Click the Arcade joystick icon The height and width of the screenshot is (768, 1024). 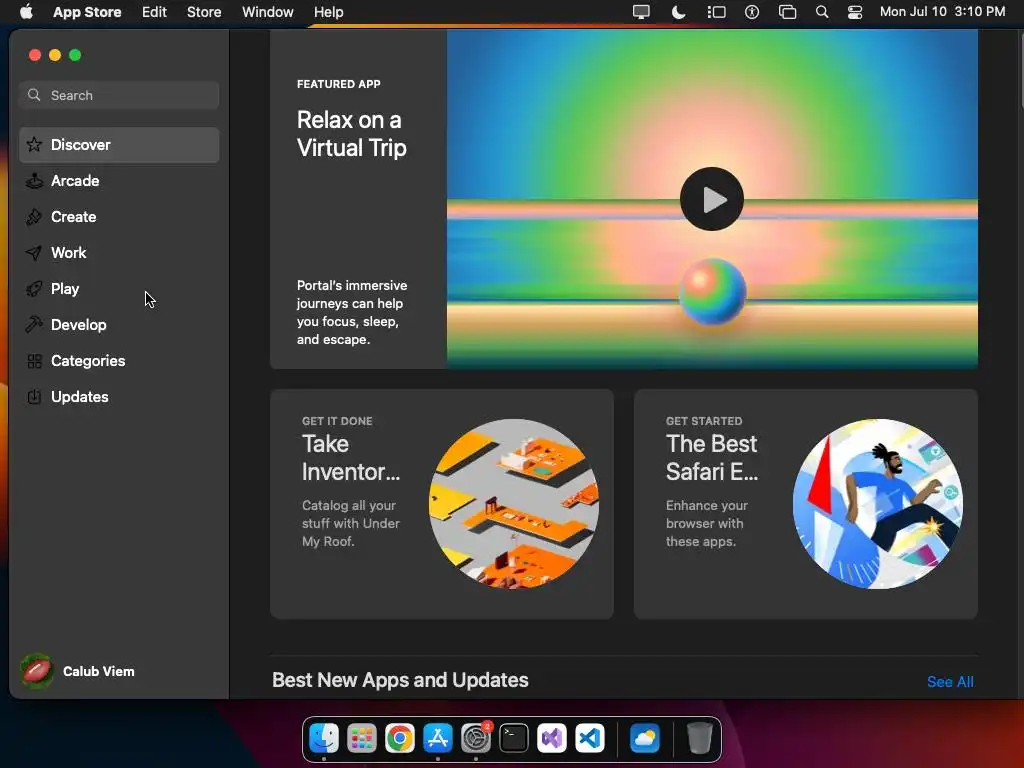pos(34,181)
